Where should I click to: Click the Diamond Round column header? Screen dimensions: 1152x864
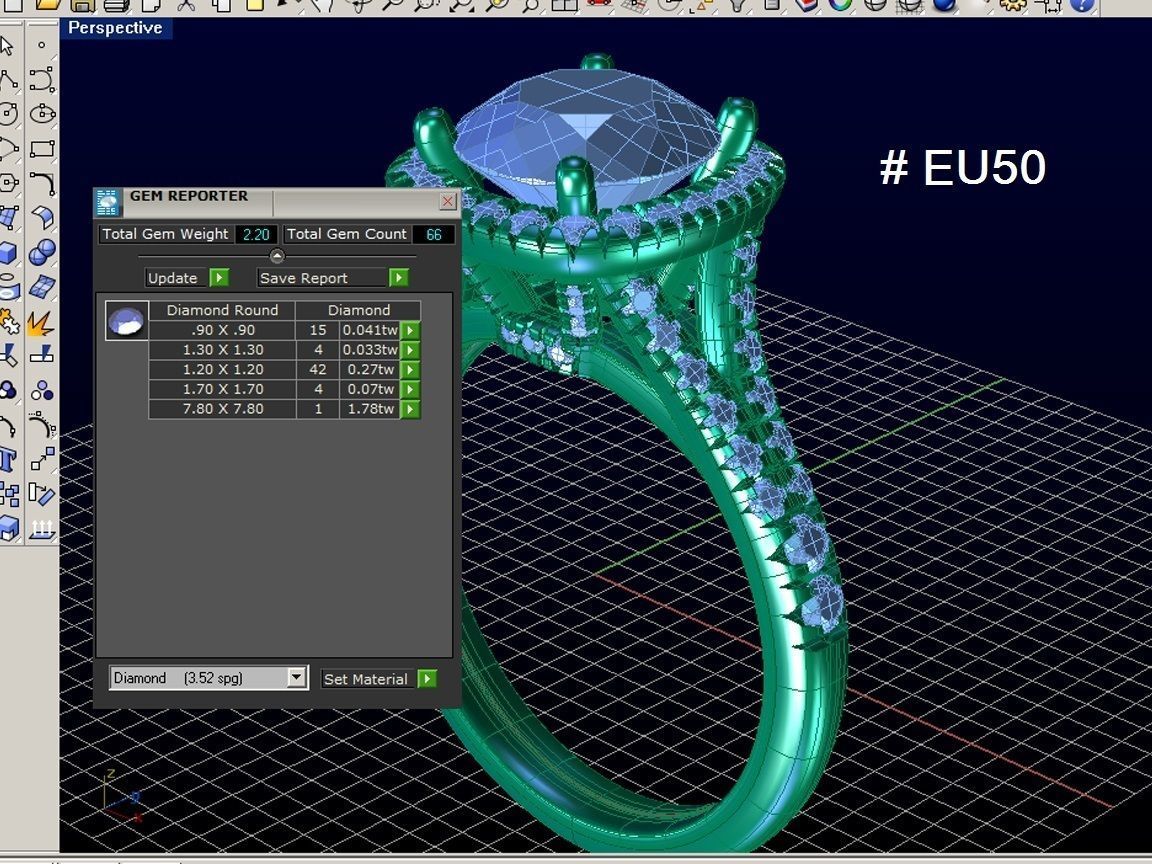222,310
